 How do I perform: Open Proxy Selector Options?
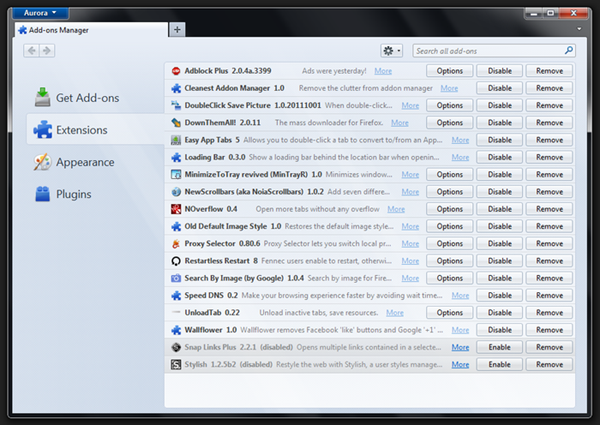click(x=450, y=244)
